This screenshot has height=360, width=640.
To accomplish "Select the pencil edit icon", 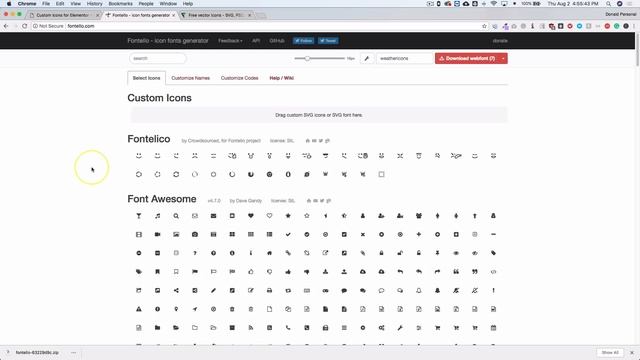I will [213, 291].
